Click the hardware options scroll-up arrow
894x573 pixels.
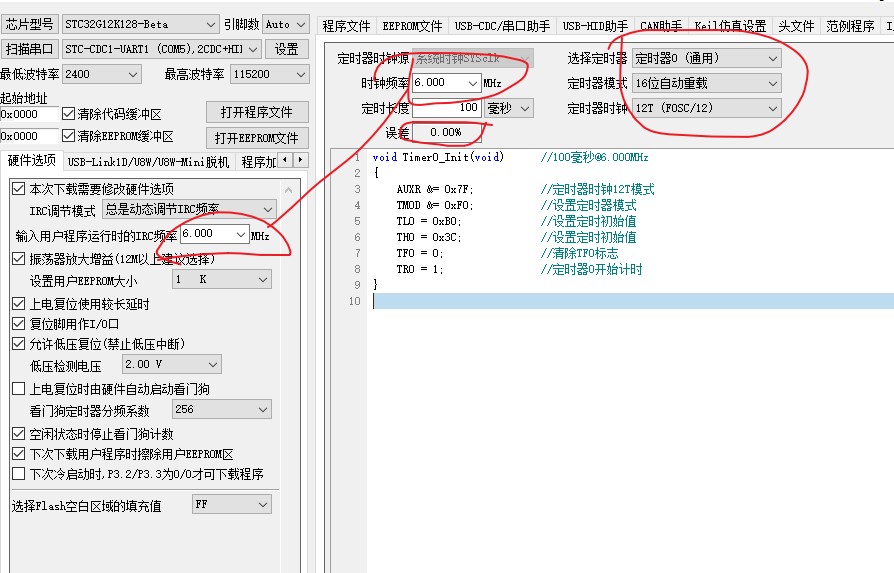[288, 190]
